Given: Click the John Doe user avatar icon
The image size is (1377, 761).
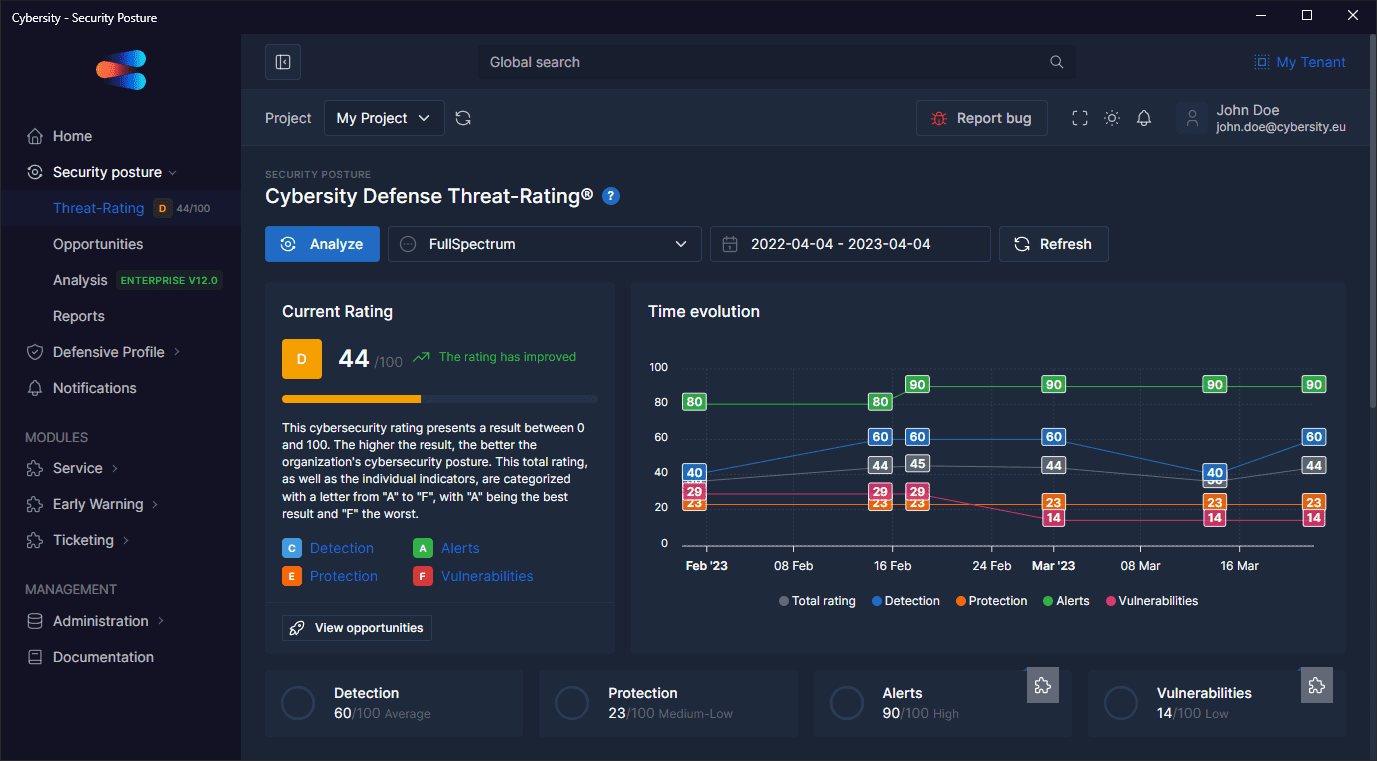Looking at the screenshot, I should tap(1191, 118).
